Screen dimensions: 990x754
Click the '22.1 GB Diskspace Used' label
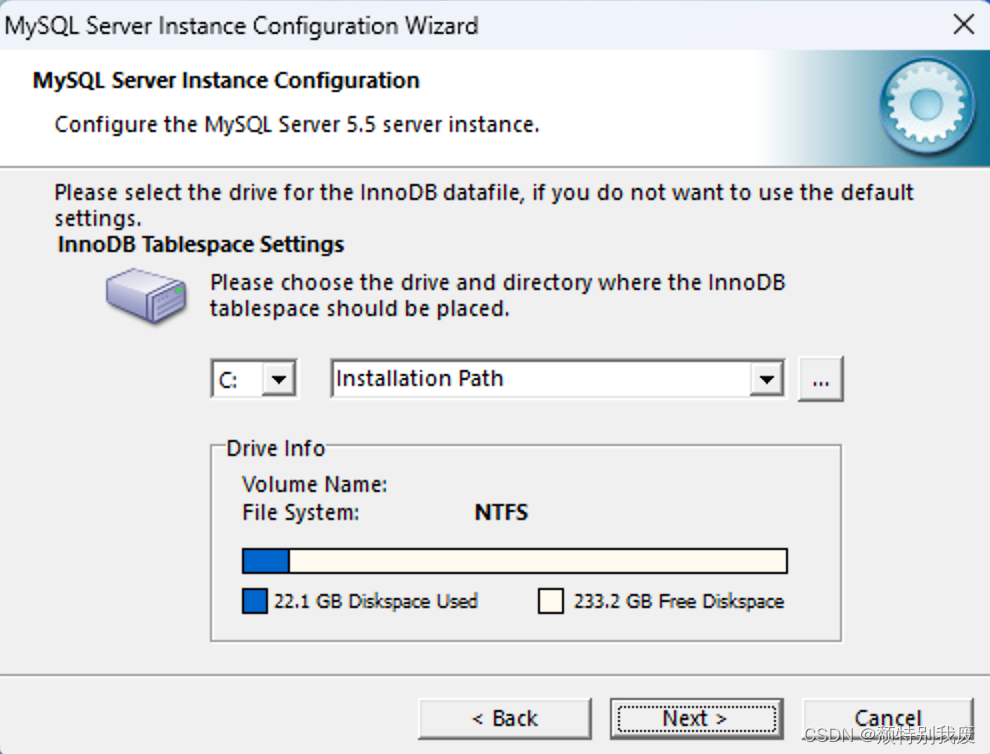tap(376, 601)
